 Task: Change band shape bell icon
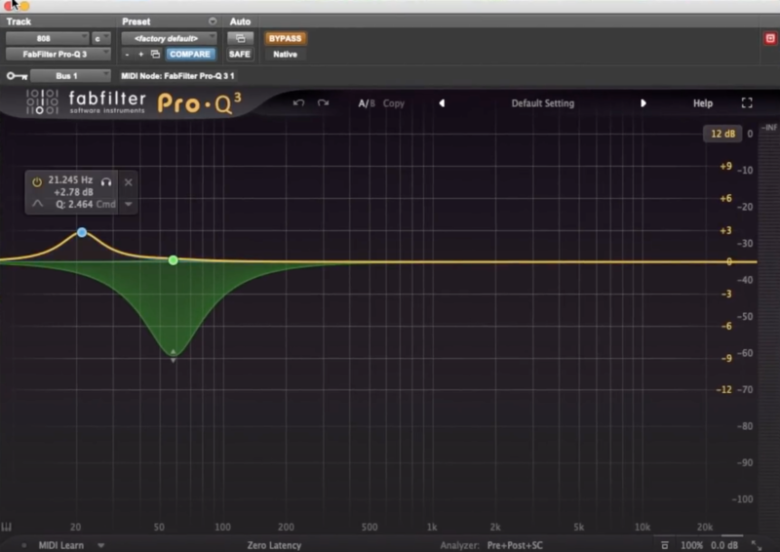point(38,203)
